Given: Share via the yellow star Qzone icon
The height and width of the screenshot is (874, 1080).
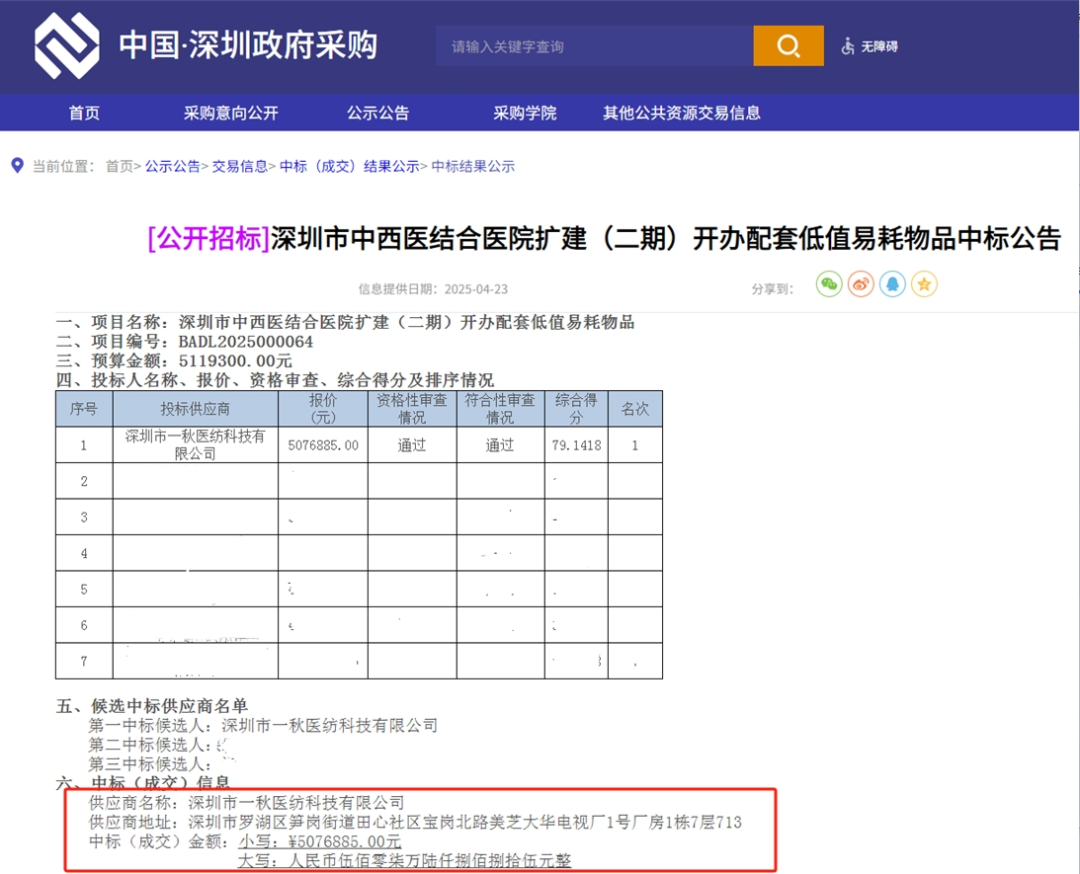Looking at the screenshot, I should pyautogui.click(x=924, y=285).
